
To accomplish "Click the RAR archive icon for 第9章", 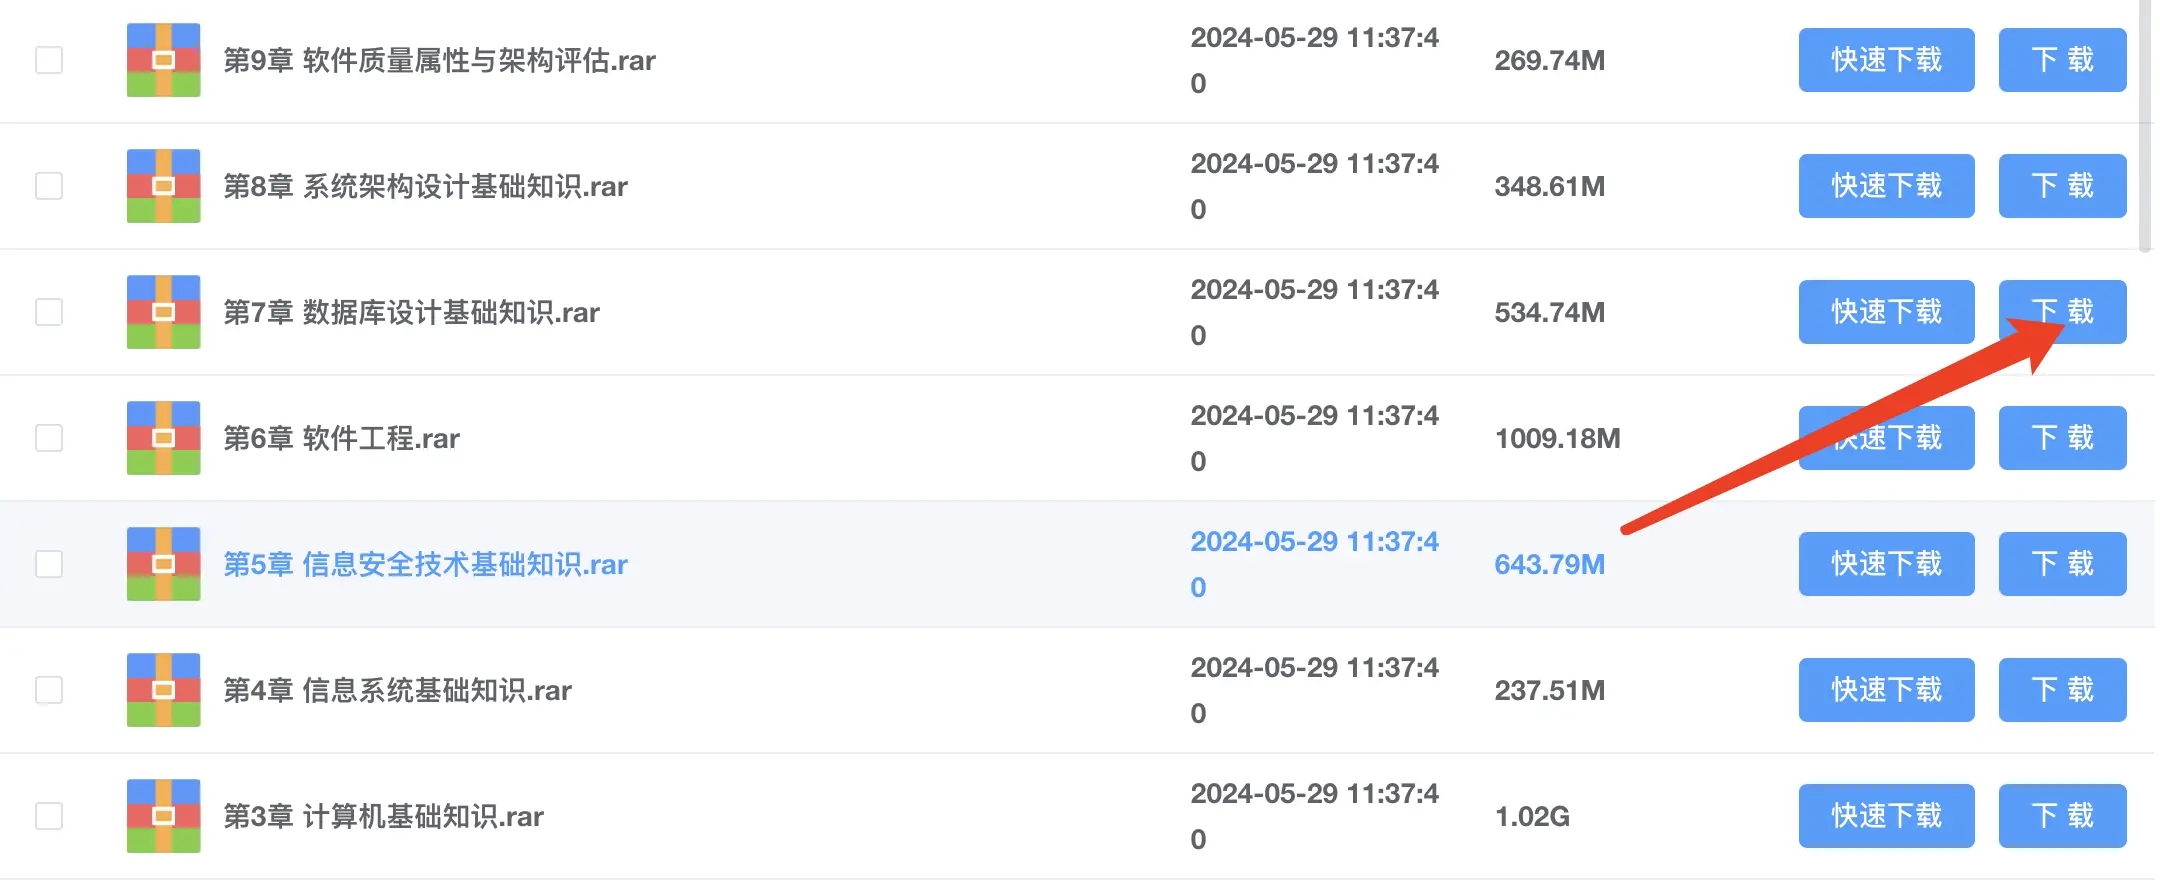I will (x=163, y=60).
